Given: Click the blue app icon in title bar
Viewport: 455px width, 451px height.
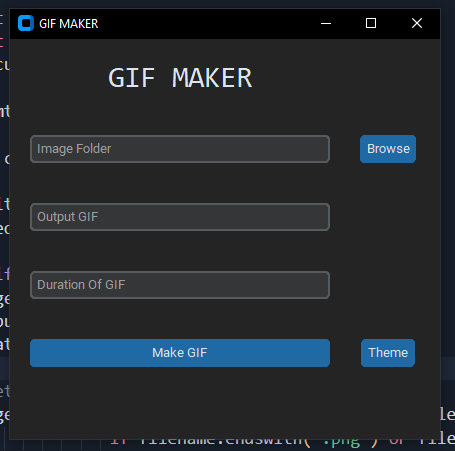Looking at the screenshot, I should 26,23.
